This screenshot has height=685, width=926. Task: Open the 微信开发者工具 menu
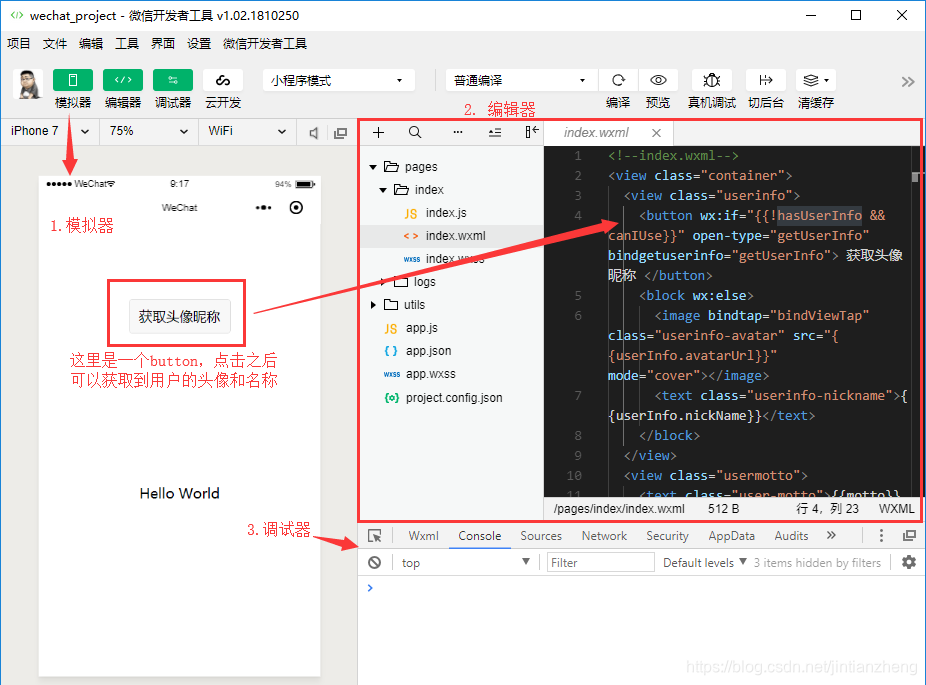[x=265, y=44]
